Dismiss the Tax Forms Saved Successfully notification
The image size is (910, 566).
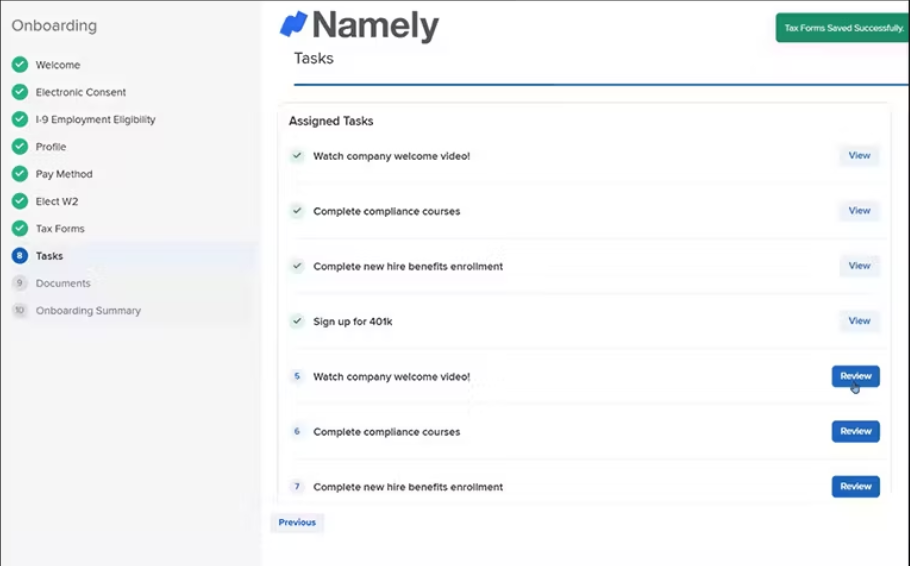click(842, 28)
